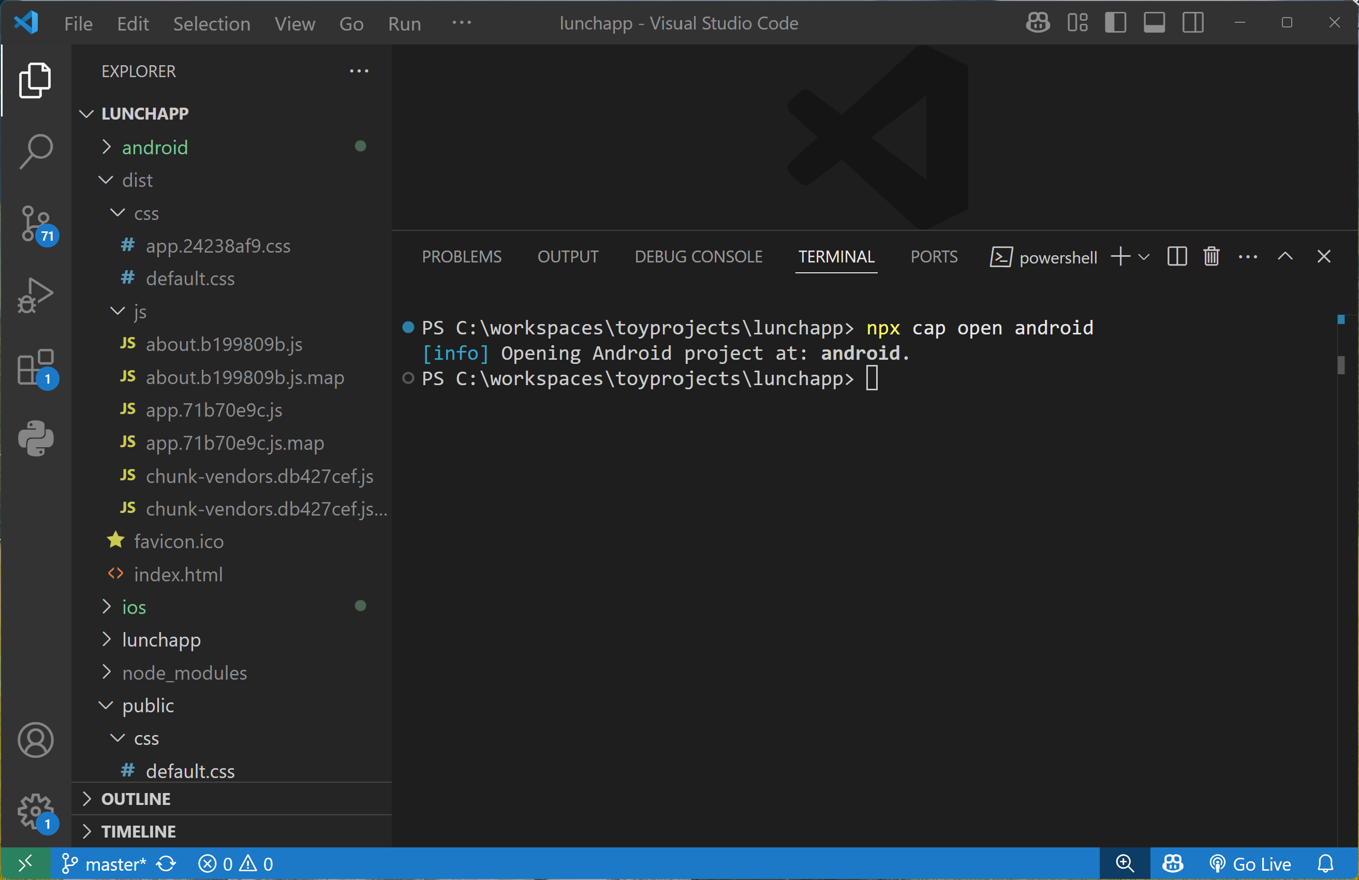
Task: Switch to the OUTPUT tab
Action: click(568, 257)
